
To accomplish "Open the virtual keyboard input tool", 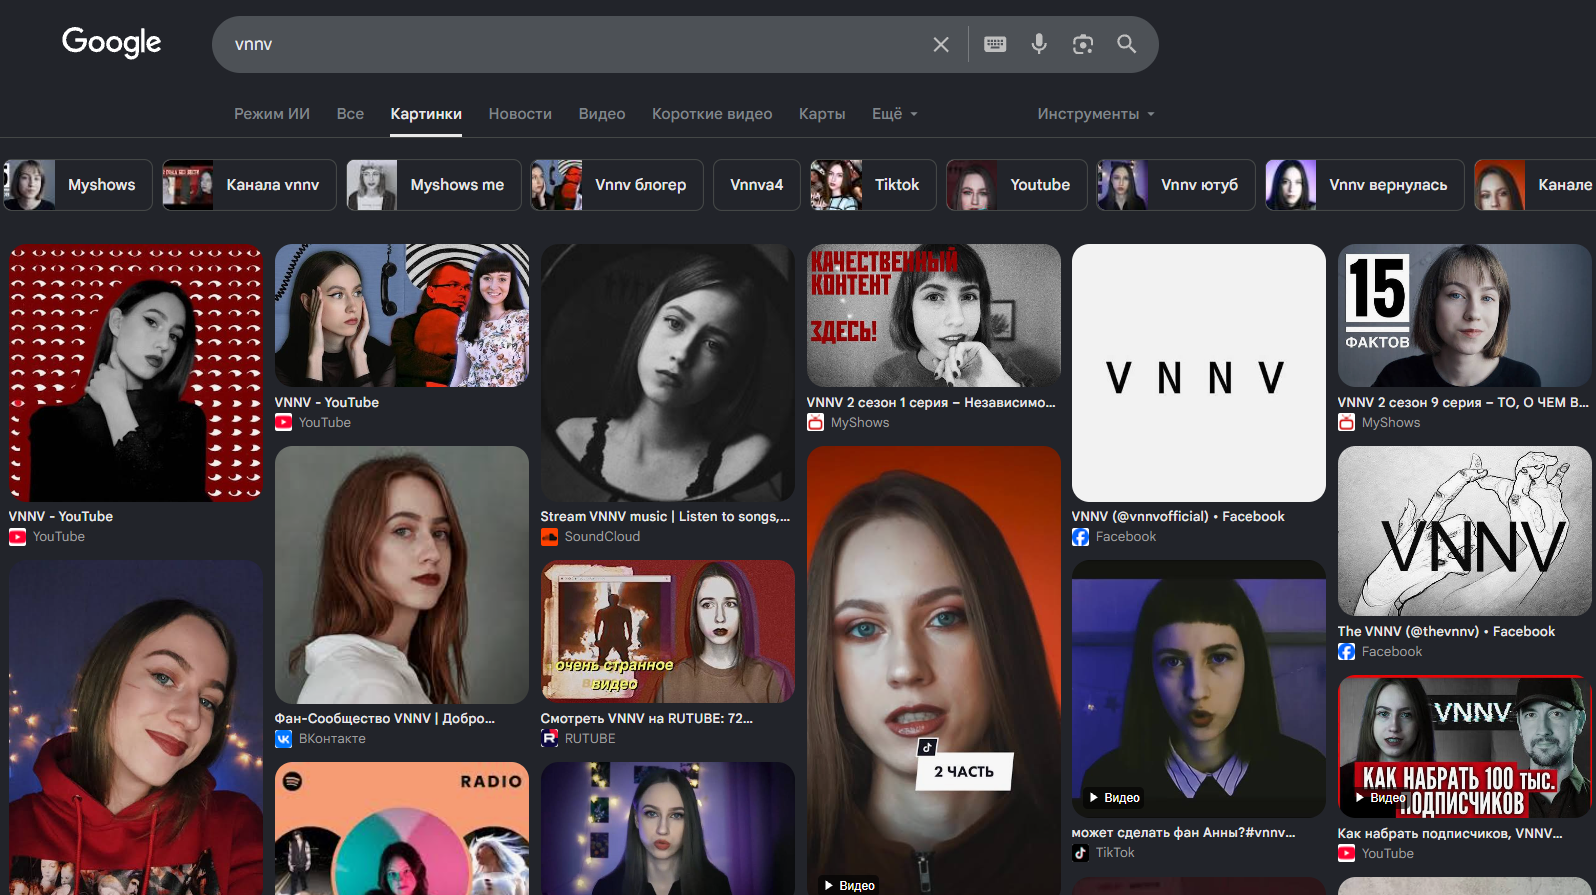I will [995, 44].
